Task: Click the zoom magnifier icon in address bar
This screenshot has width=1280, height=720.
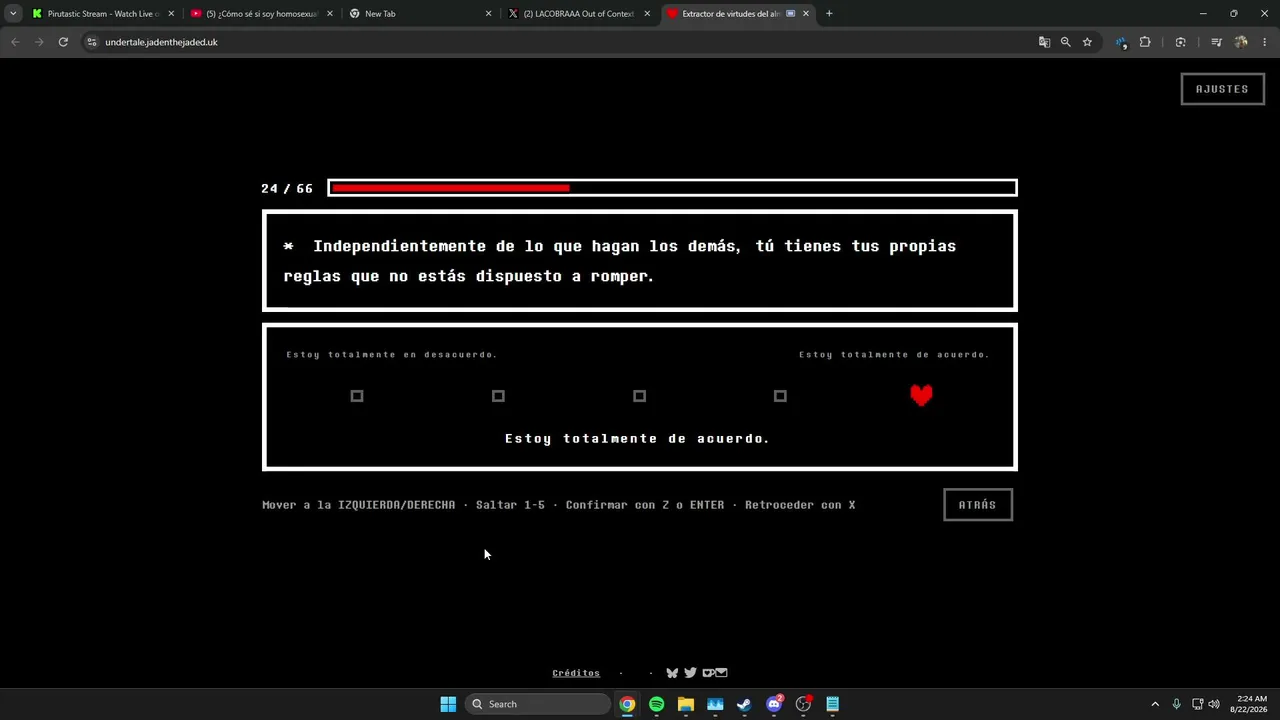Action: coord(1066,42)
